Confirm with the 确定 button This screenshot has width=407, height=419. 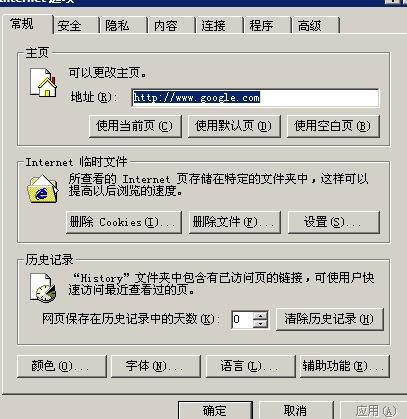coord(215,410)
